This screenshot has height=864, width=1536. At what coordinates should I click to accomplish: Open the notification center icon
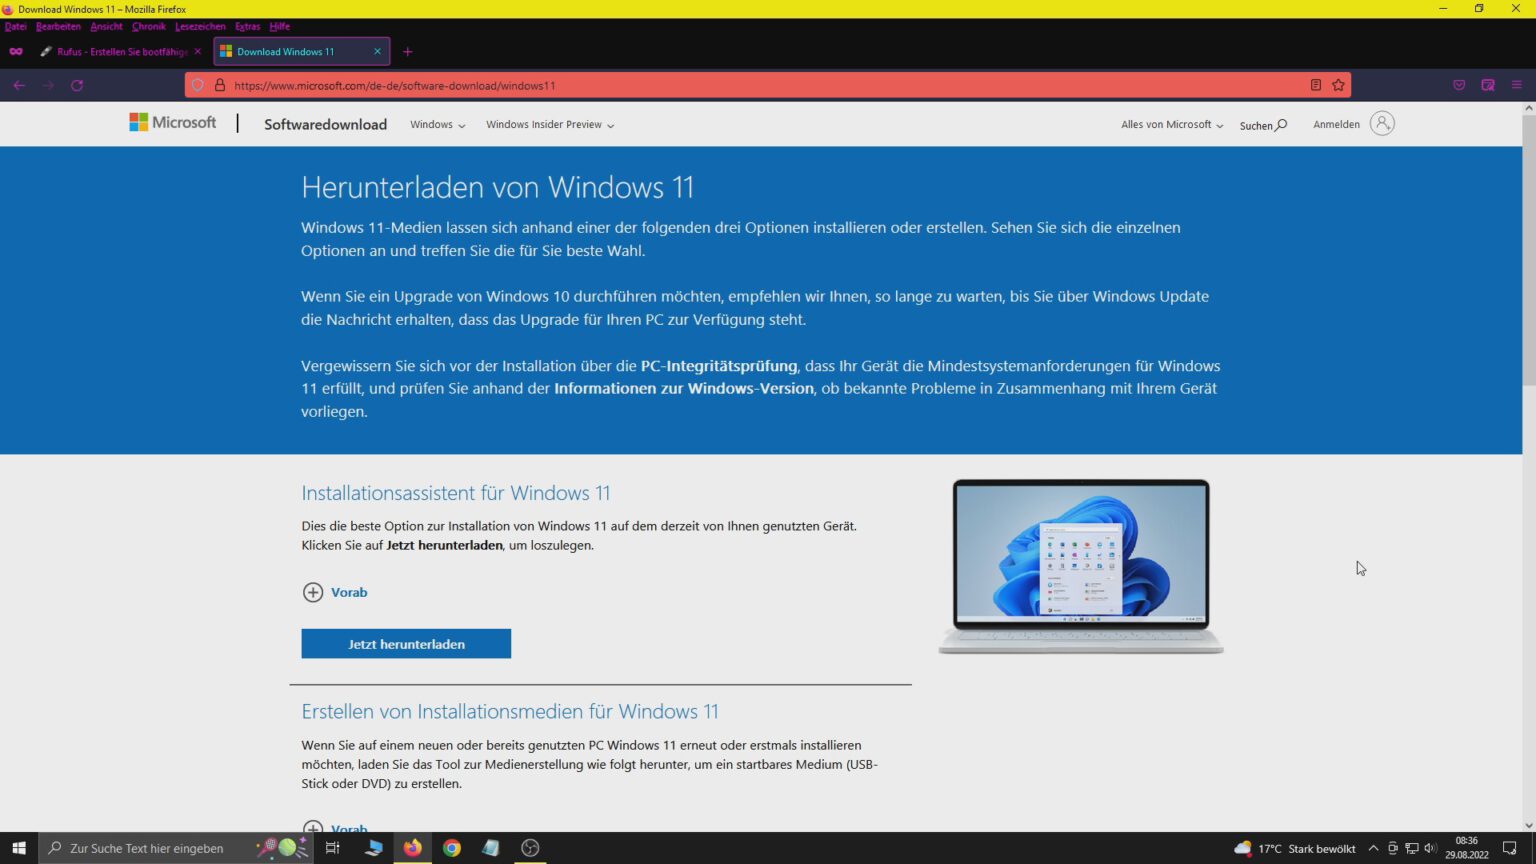(1510, 848)
